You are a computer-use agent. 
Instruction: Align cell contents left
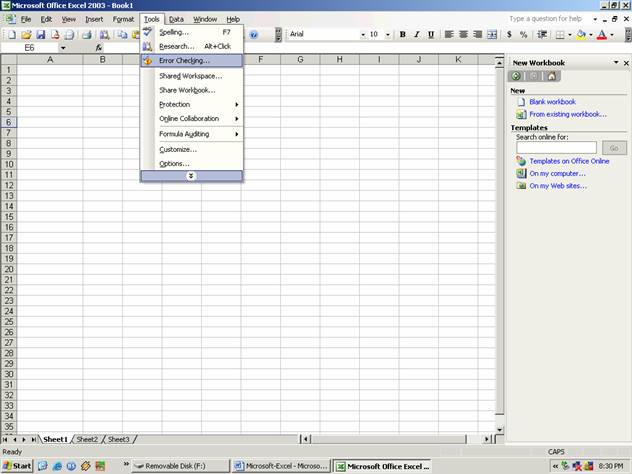click(x=449, y=35)
